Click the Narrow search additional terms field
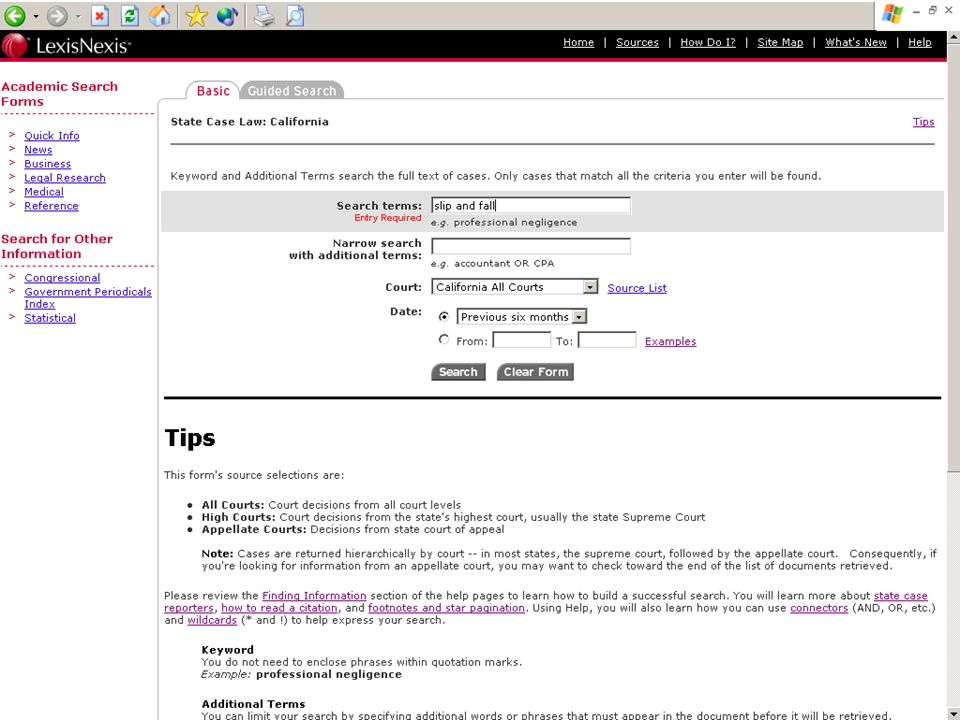Image resolution: width=960 pixels, height=720 pixels. [x=531, y=246]
